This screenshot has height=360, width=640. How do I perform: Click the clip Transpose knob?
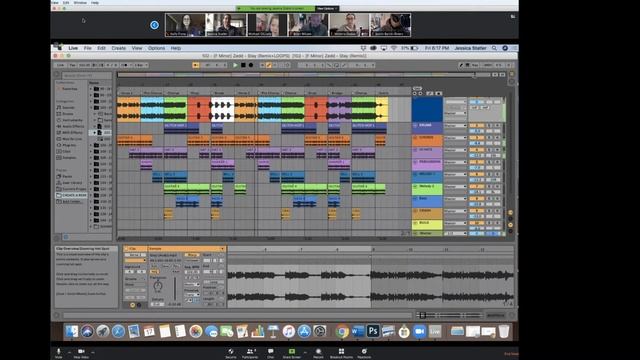[158, 286]
